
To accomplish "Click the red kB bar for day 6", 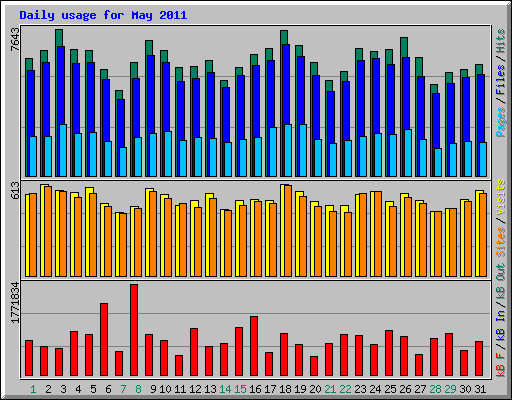I will 104,339.
